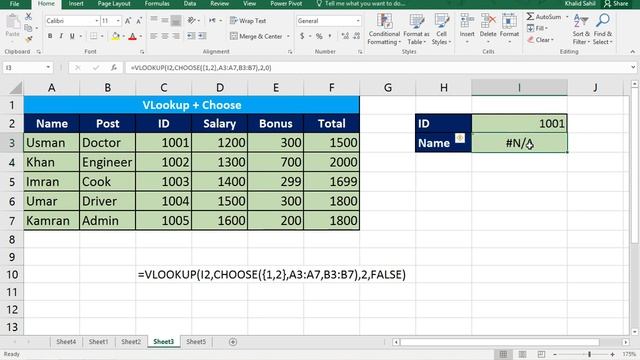This screenshot has height=360, width=640.
Task: Click the Cut scissors icon
Action: pyautogui.click(x=28, y=17)
